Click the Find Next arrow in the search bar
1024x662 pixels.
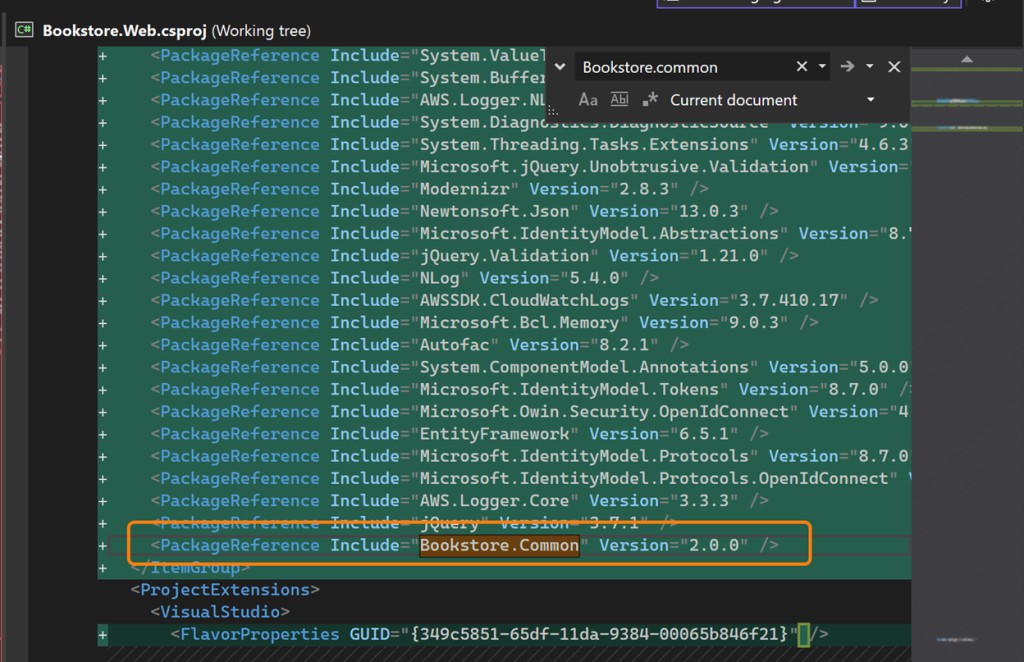click(846, 67)
